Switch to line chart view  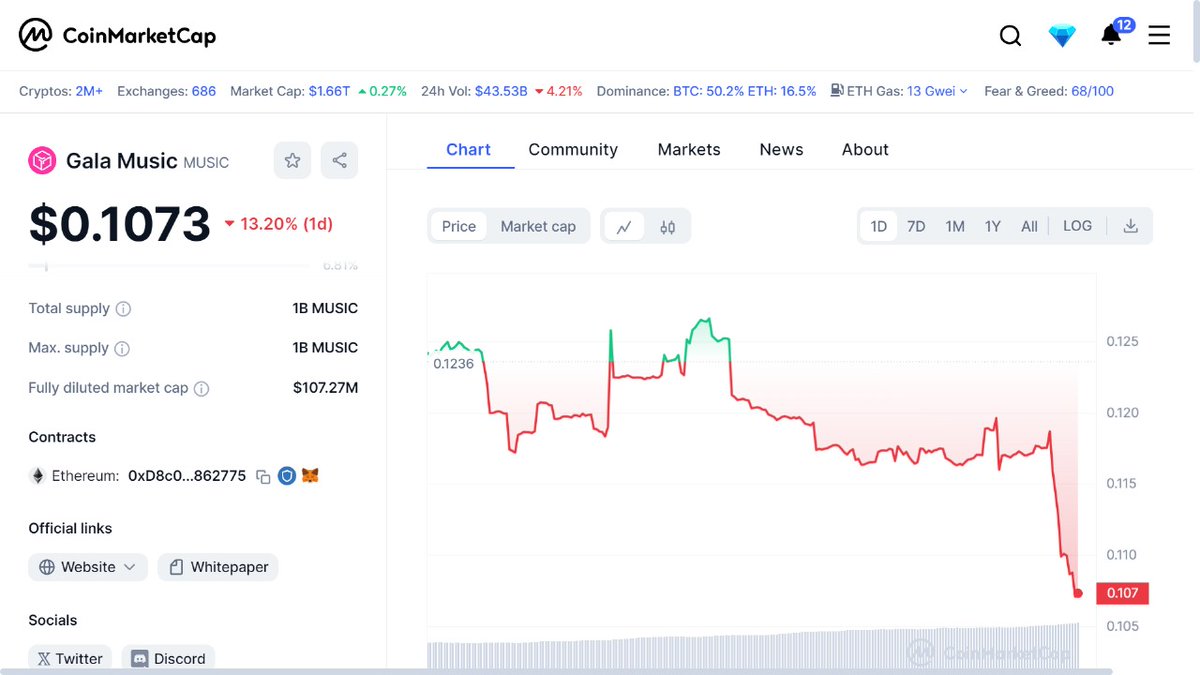[624, 227]
